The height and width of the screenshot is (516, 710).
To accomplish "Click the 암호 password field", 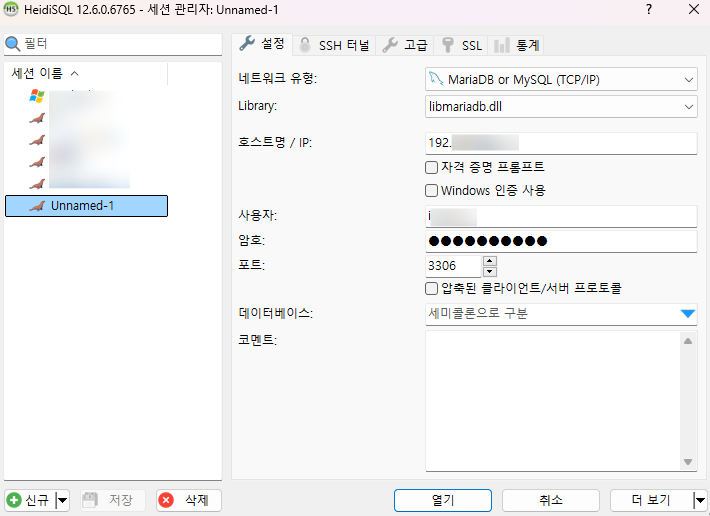I will click(561, 241).
